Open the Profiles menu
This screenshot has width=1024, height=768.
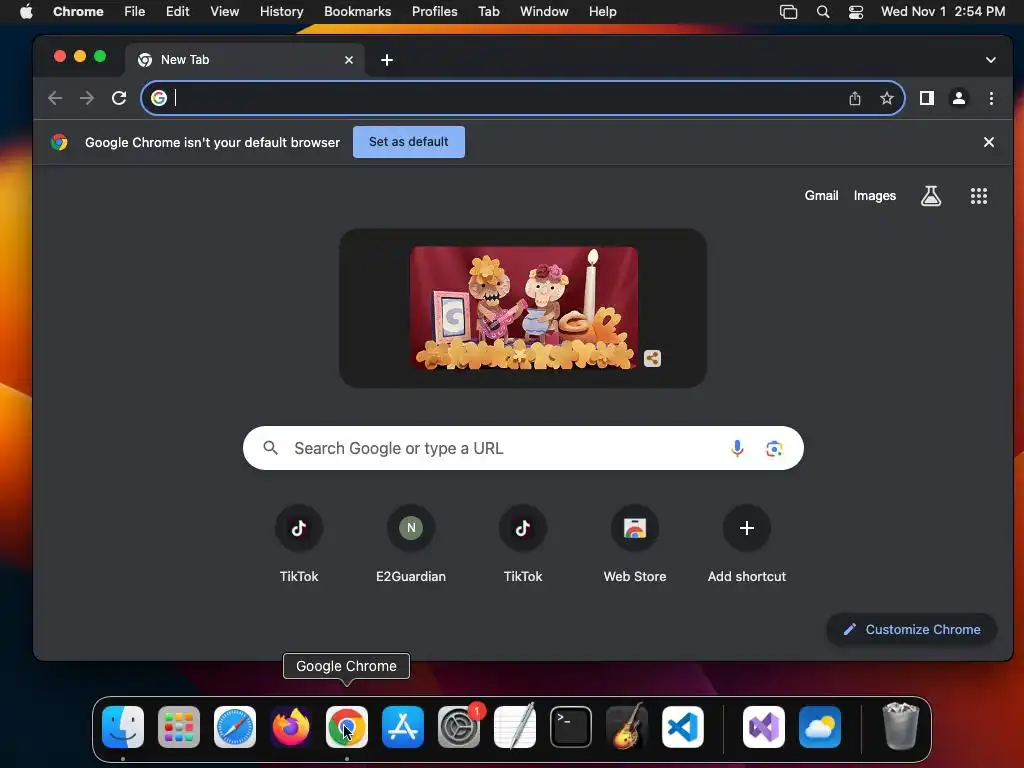click(434, 12)
